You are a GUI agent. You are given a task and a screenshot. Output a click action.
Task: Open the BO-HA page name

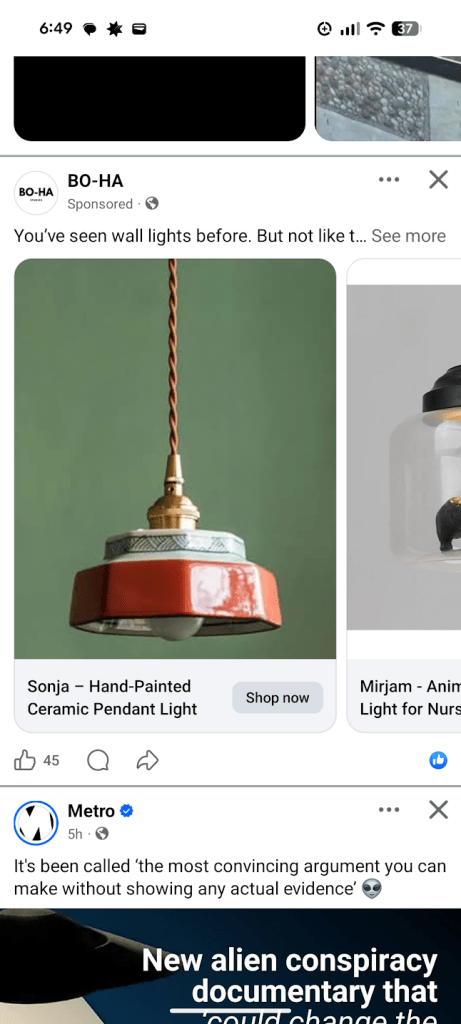point(95,181)
